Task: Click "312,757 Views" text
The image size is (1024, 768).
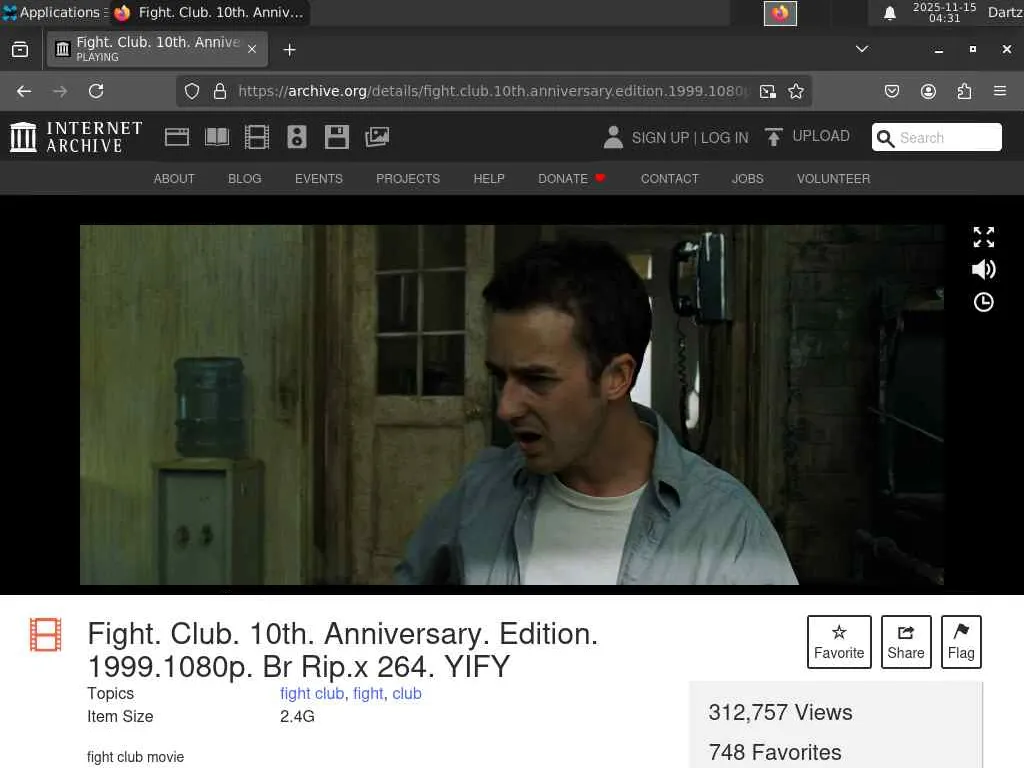Action: click(x=780, y=712)
